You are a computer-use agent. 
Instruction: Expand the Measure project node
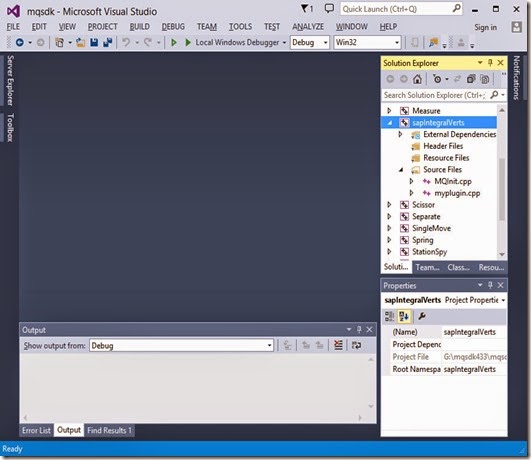pos(389,110)
